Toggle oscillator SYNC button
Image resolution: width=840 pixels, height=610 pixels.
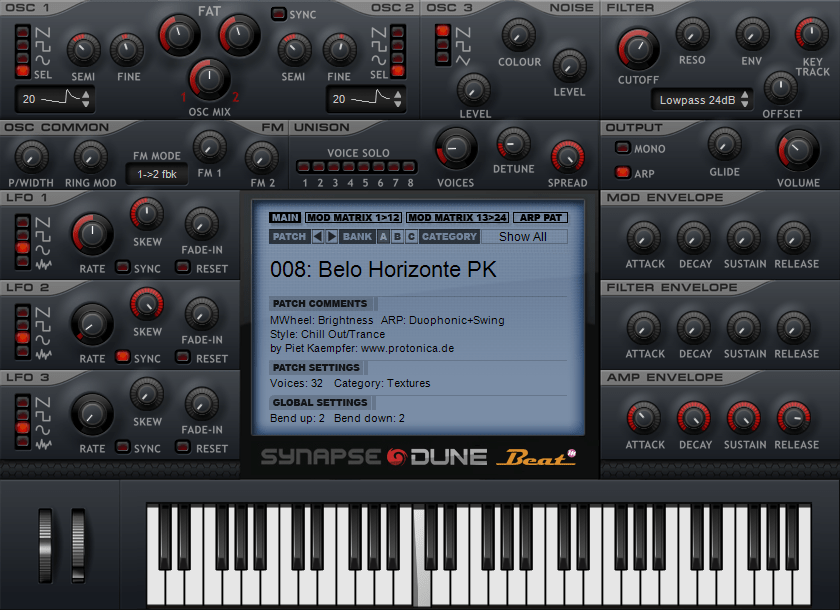pos(278,14)
